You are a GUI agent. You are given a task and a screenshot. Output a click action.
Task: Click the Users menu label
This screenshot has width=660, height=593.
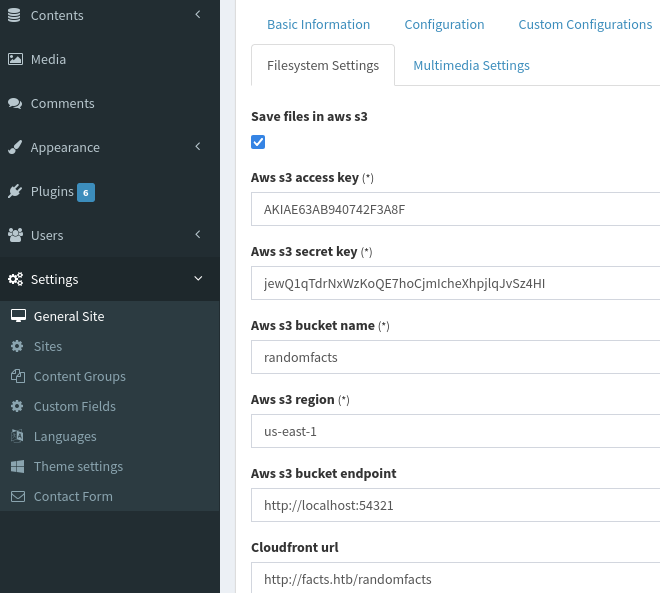(47, 236)
